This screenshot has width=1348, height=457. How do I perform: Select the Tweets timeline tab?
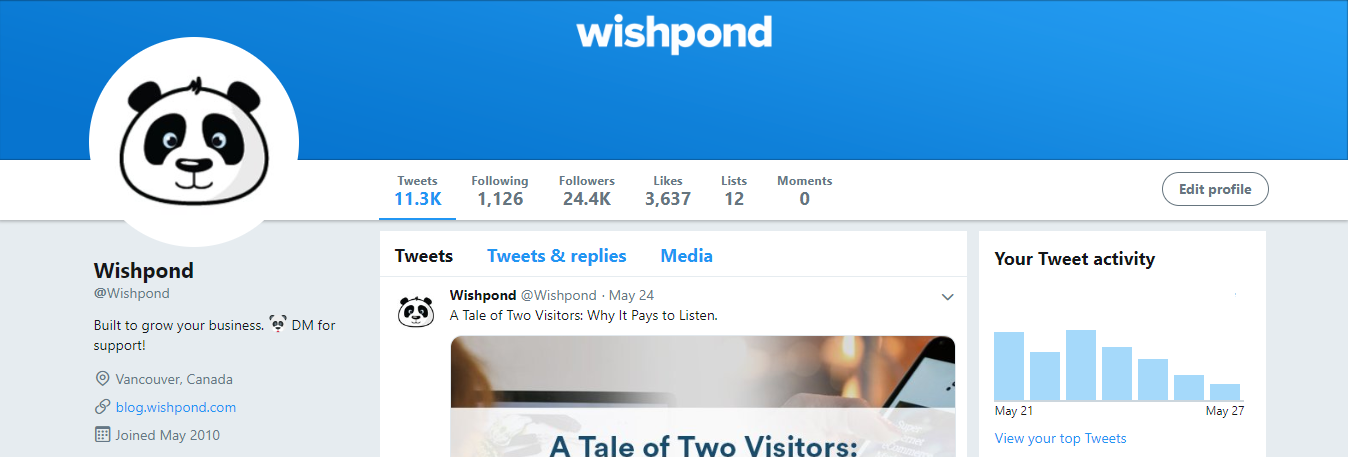click(x=424, y=256)
